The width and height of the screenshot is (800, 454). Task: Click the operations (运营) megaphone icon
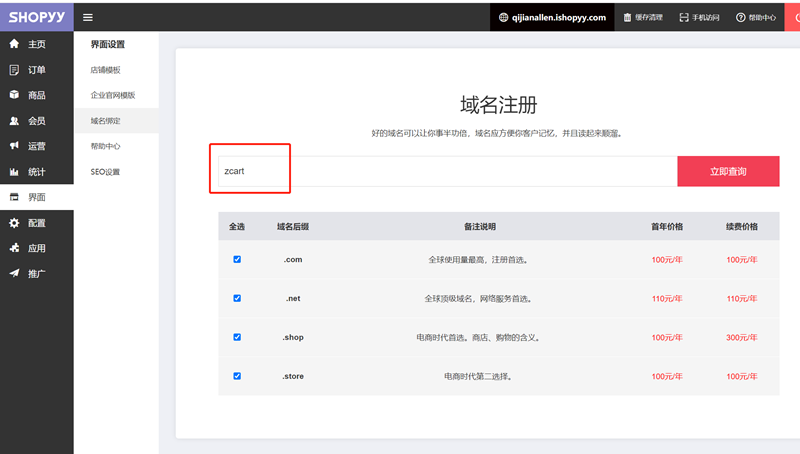click(14, 146)
